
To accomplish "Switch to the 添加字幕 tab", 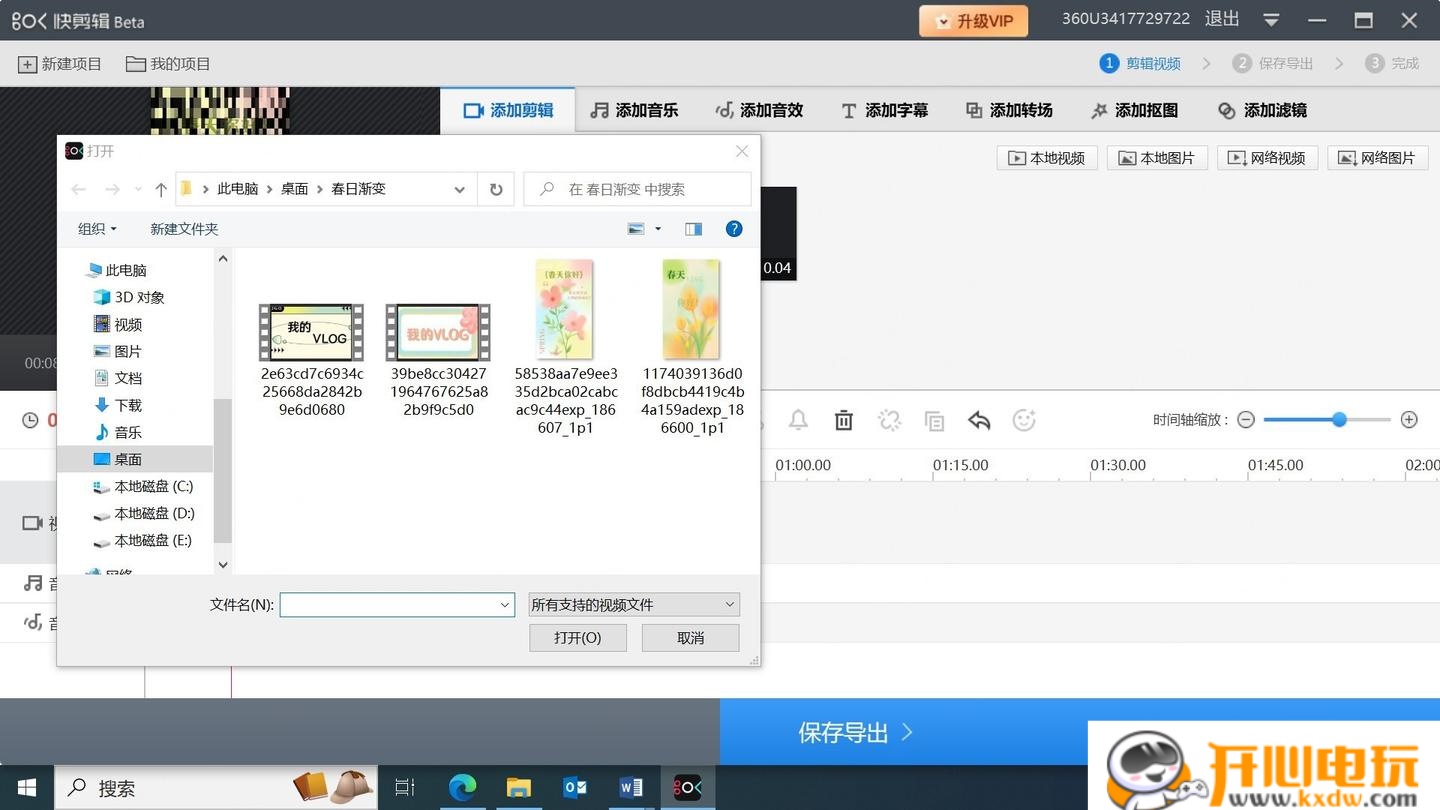I will pos(885,110).
